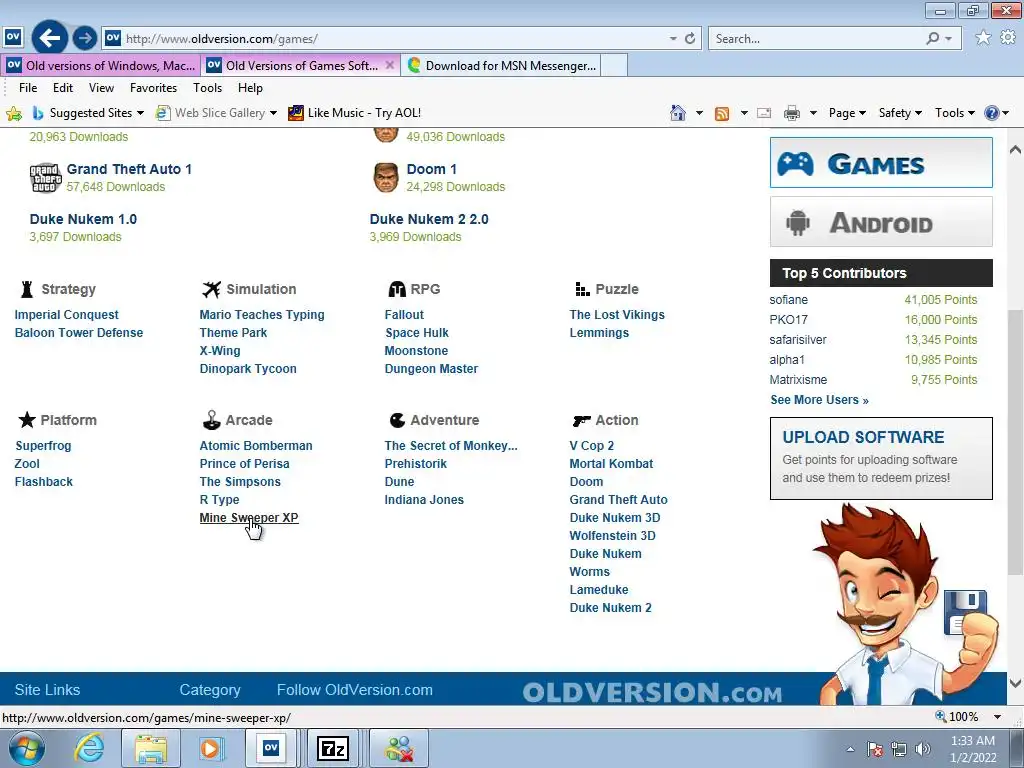The width and height of the screenshot is (1024, 768).
Task: Go back with the browser Back arrow
Action: click(x=50, y=38)
